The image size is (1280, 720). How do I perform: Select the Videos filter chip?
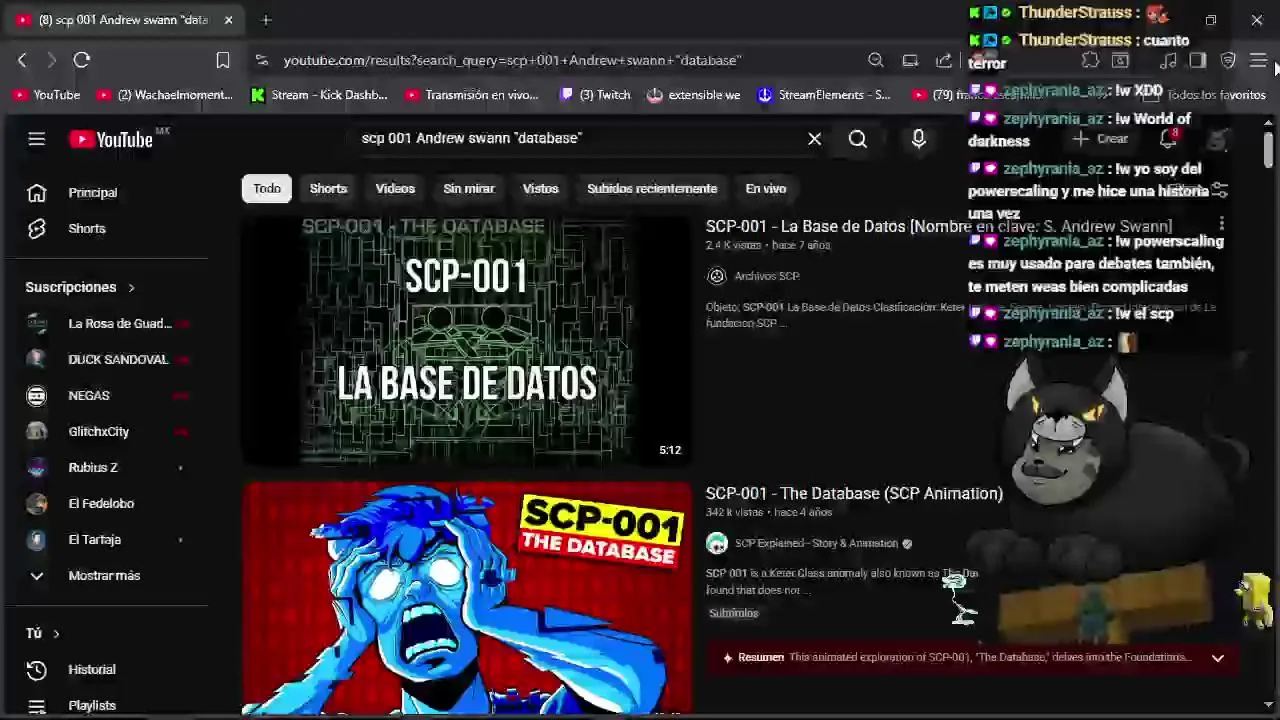point(395,188)
